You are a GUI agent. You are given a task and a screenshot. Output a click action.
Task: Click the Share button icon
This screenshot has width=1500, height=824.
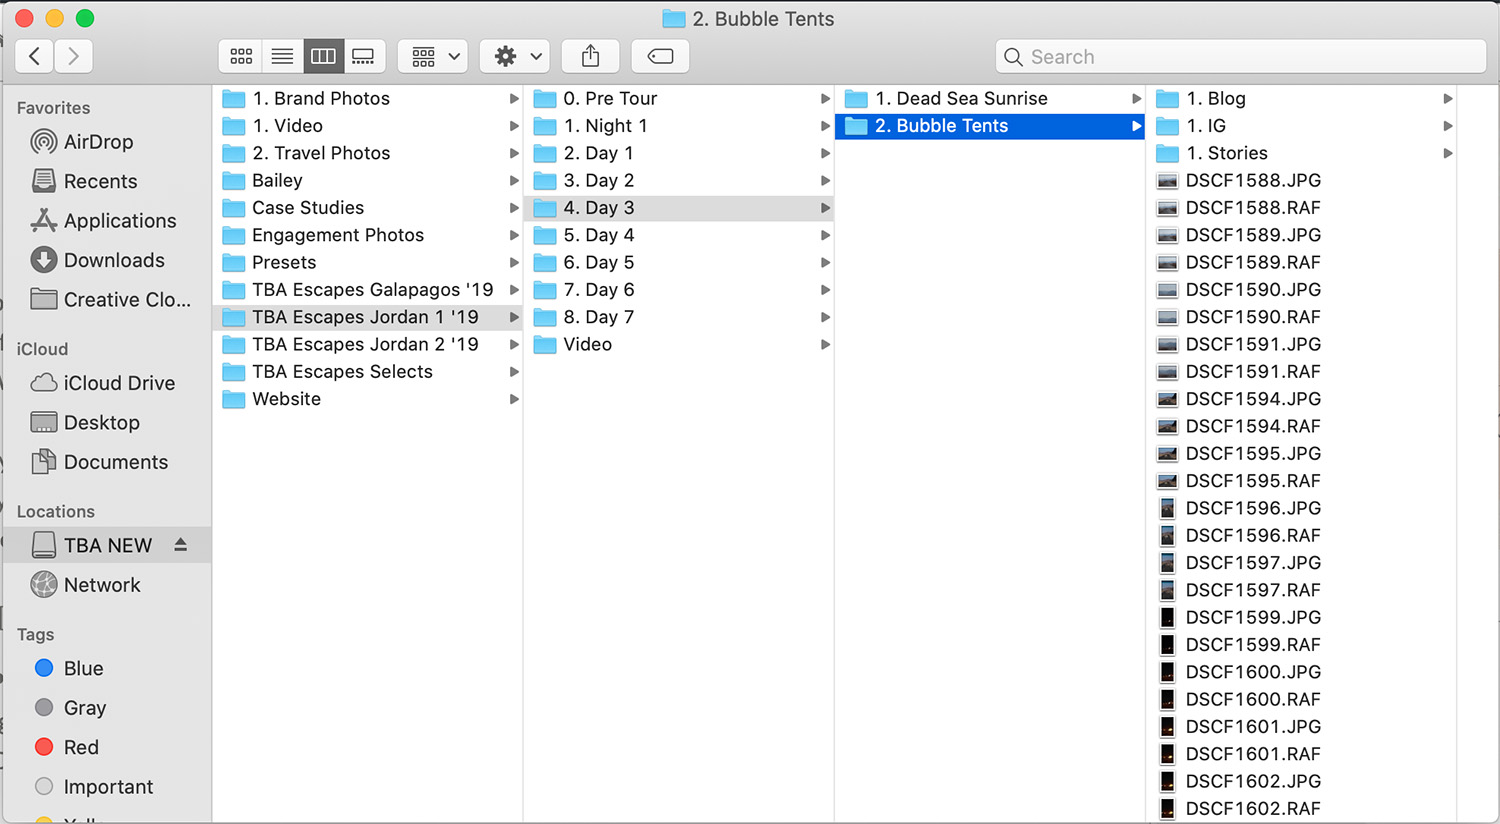tap(590, 57)
